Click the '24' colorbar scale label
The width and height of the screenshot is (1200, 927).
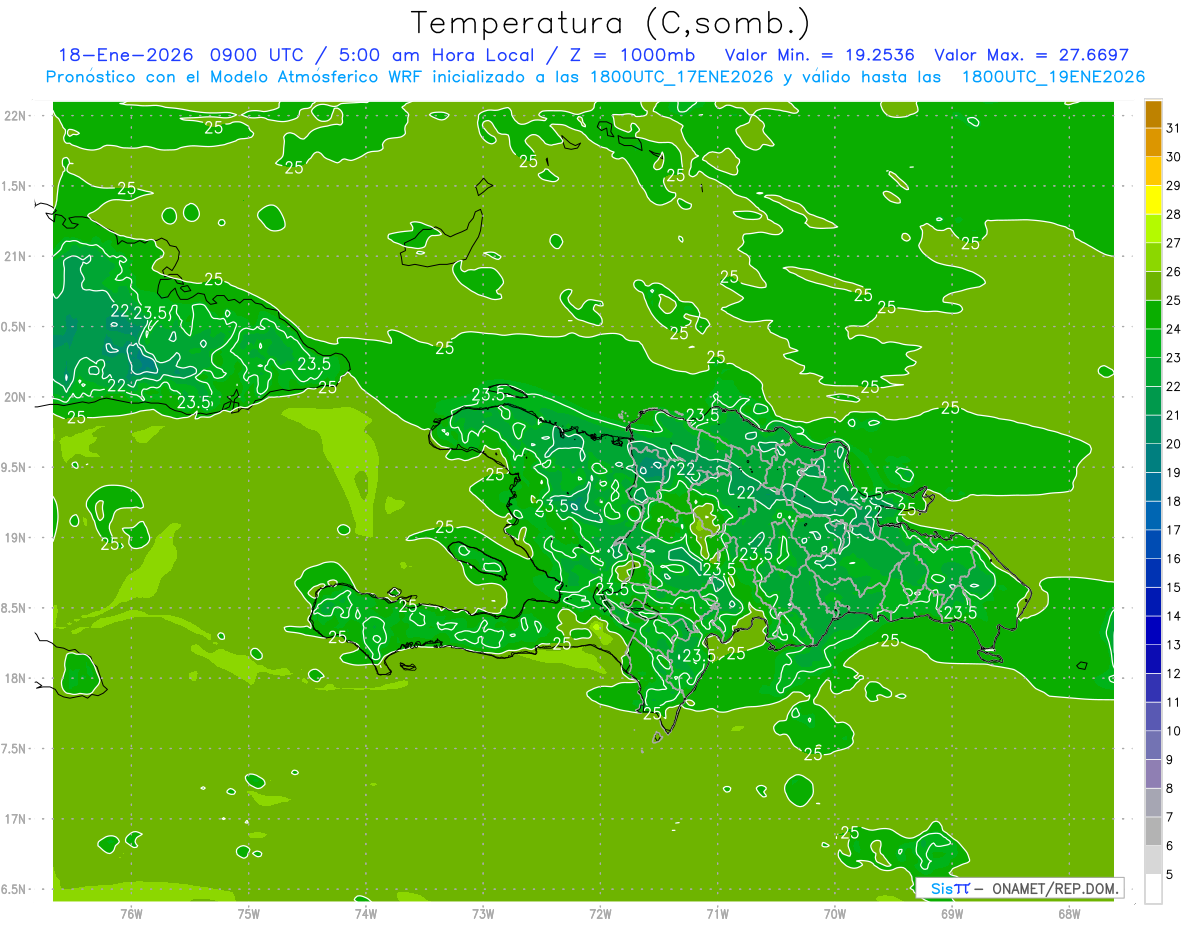click(x=1174, y=329)
